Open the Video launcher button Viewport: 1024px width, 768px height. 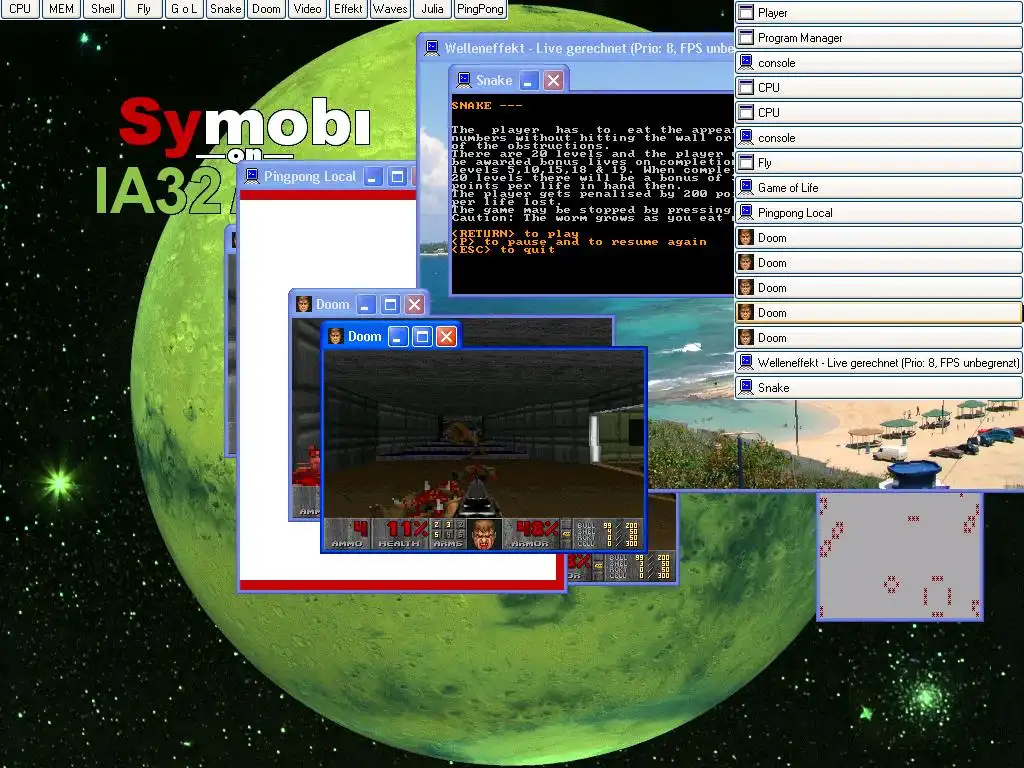[307, 9]
